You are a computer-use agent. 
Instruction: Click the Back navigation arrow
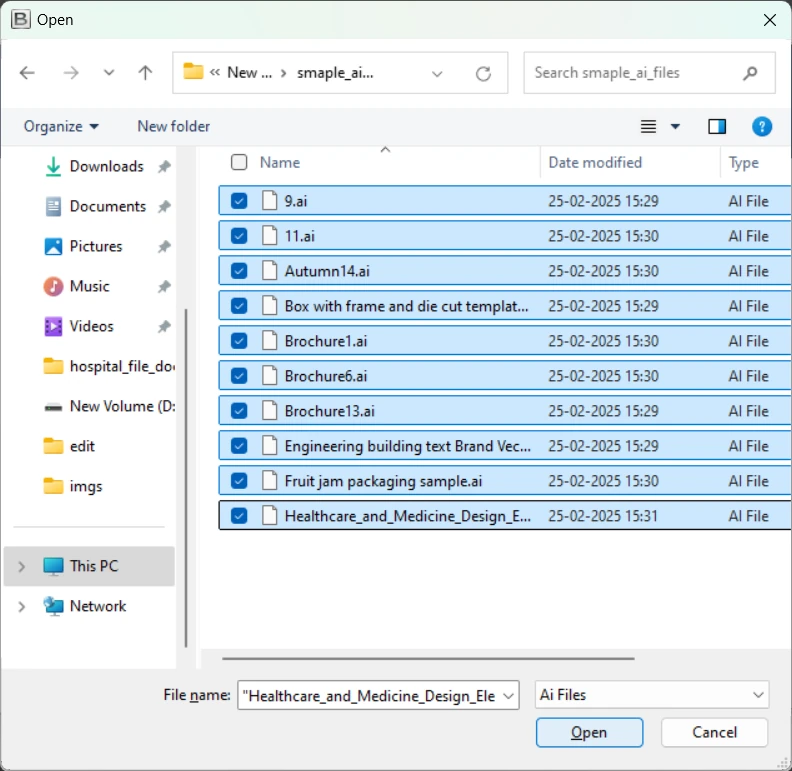coord(27,73)
